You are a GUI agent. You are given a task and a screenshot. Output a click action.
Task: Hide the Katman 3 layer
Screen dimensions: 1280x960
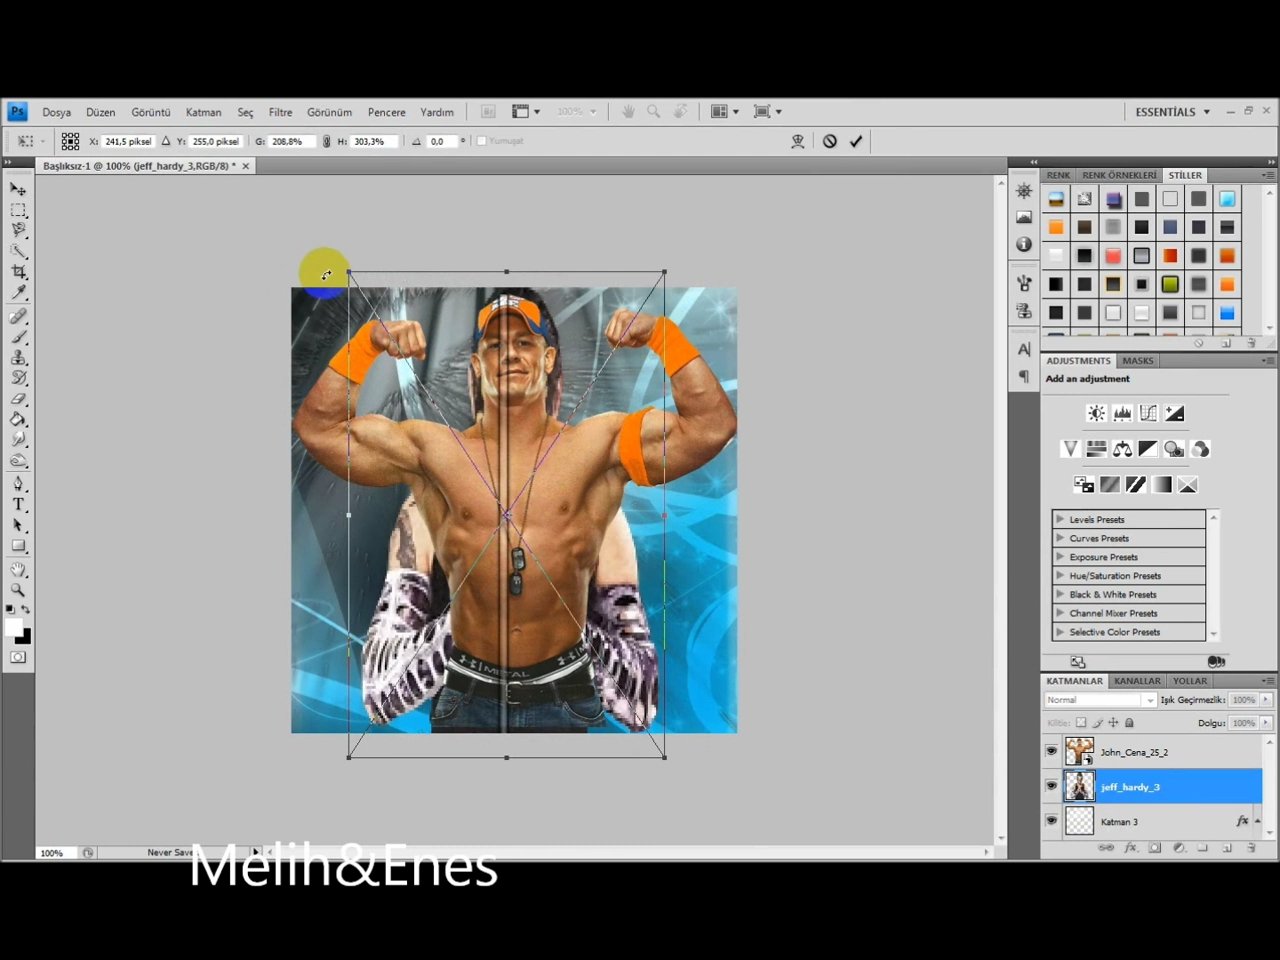coord(1051,821)
